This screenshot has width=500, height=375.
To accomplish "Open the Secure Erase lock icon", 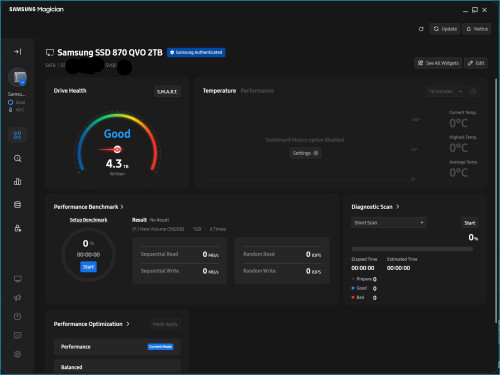I will pyautogui.click(x=17, y=228).
